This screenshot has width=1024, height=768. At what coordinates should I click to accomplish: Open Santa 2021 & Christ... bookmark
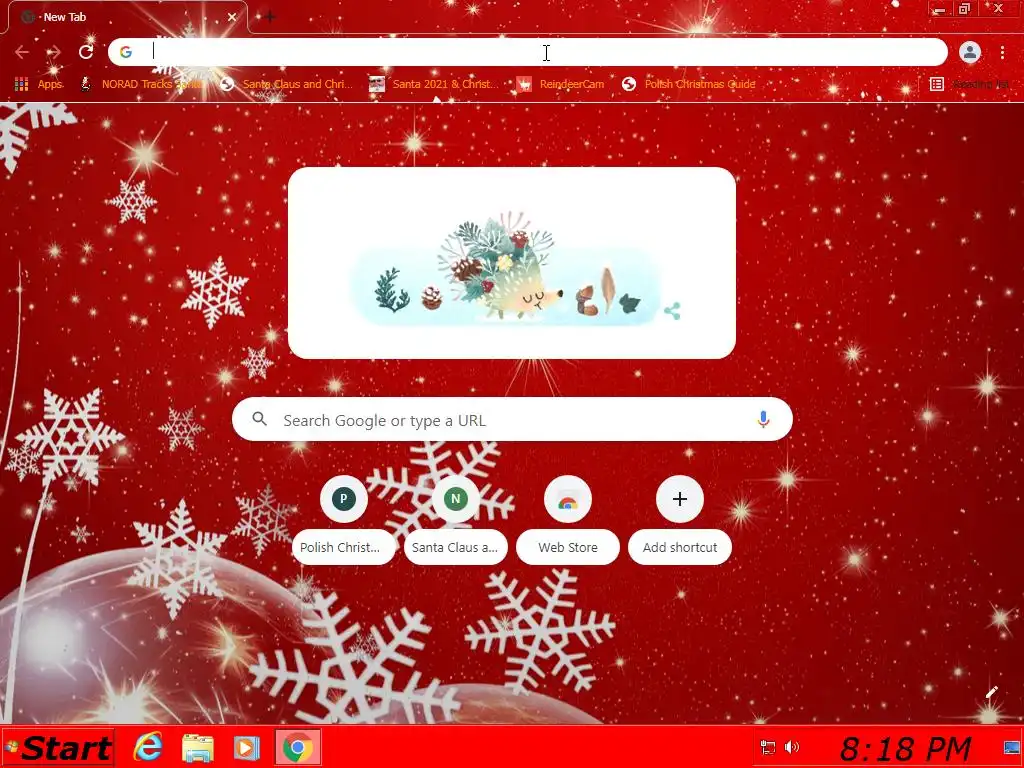tap(434, 84)
